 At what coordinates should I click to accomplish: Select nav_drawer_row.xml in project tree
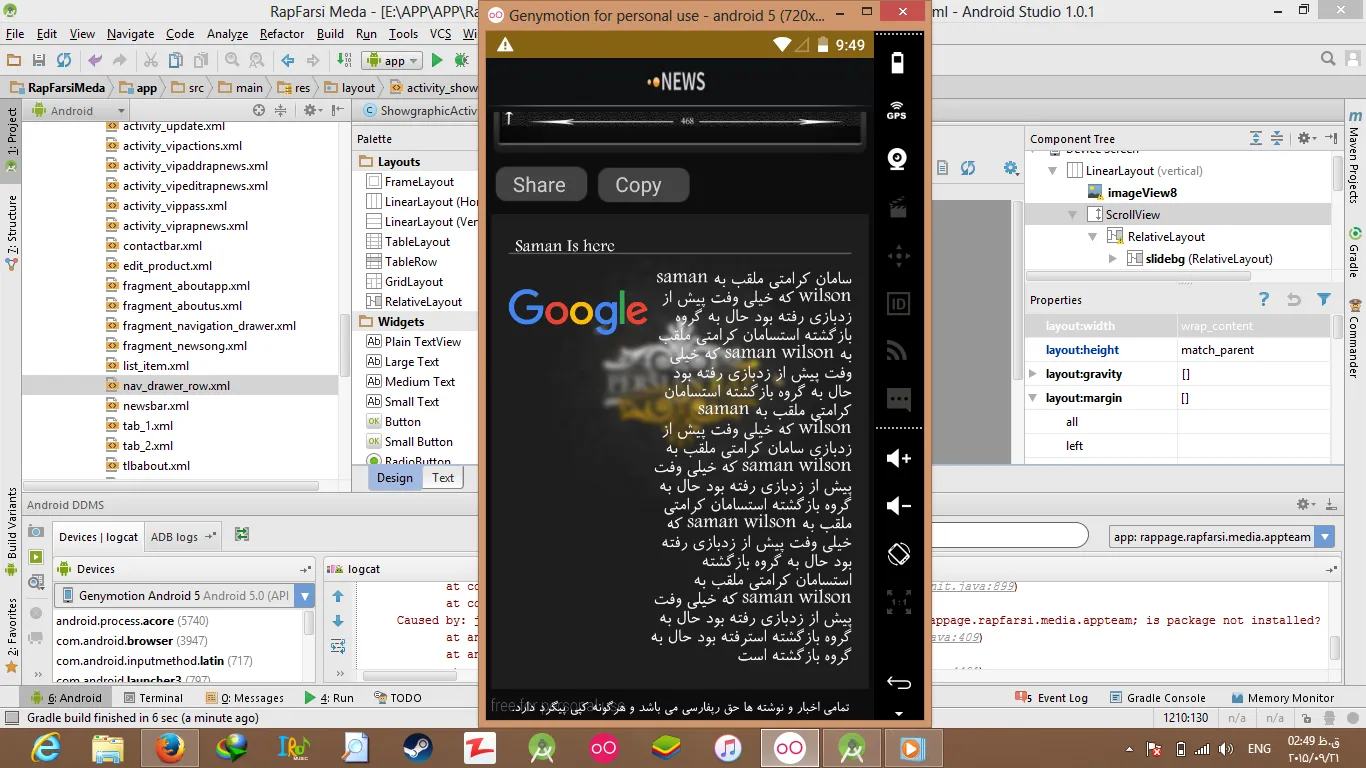coord(176,386)
